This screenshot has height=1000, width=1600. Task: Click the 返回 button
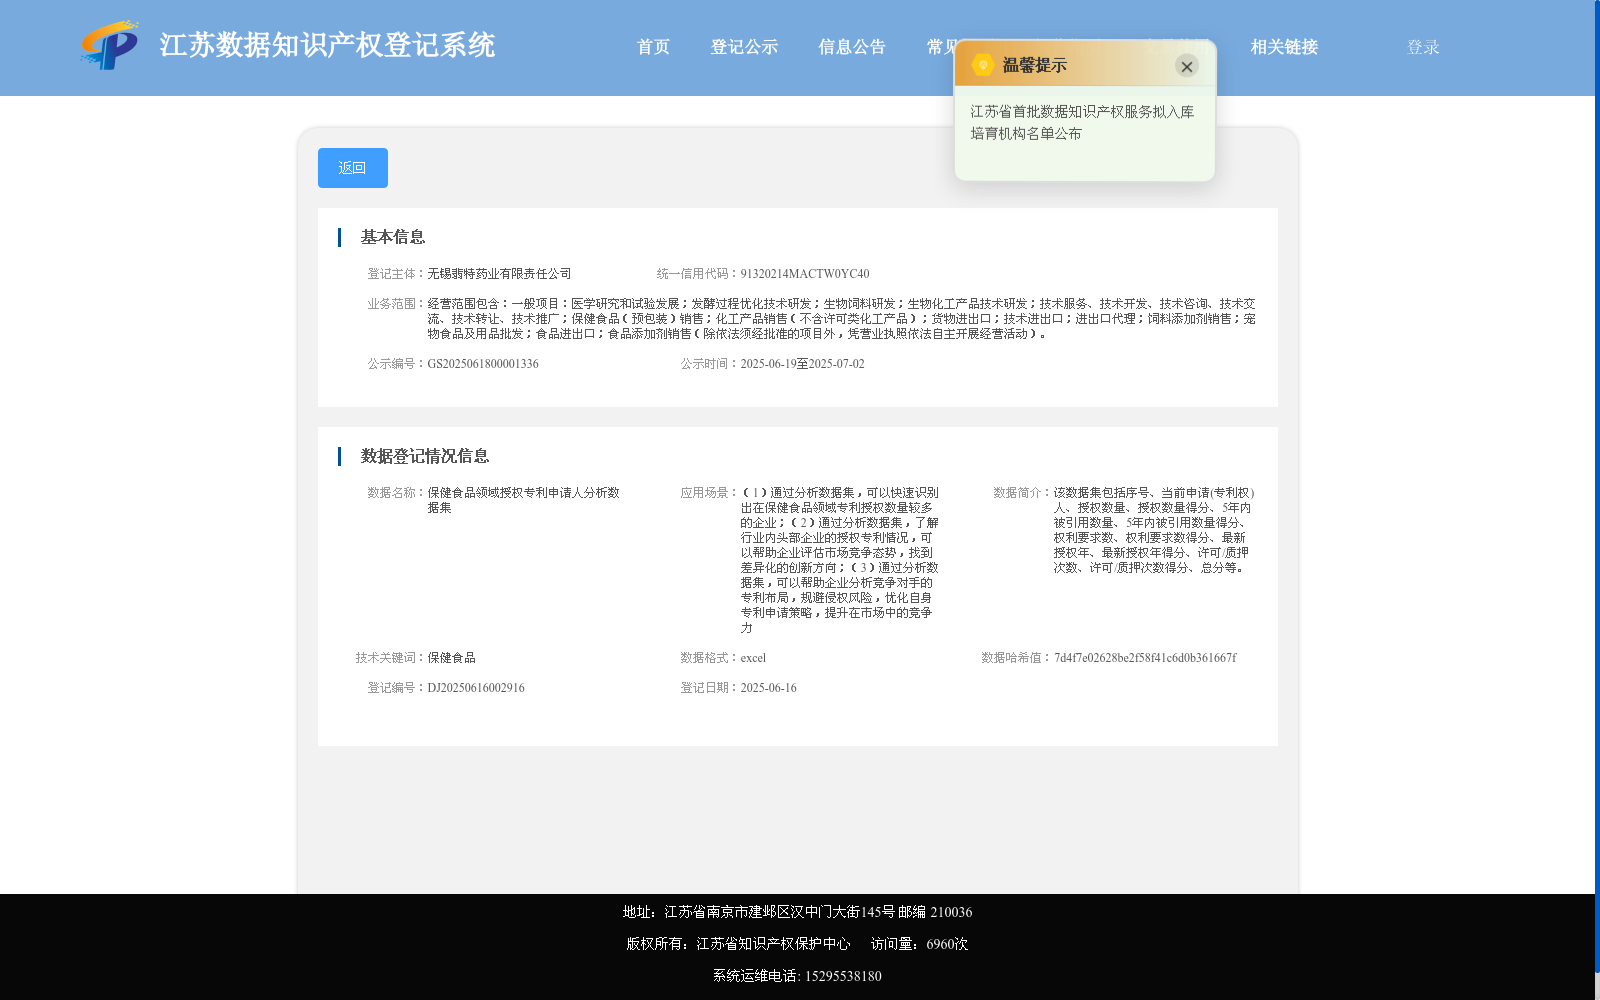tap(353, 168)
